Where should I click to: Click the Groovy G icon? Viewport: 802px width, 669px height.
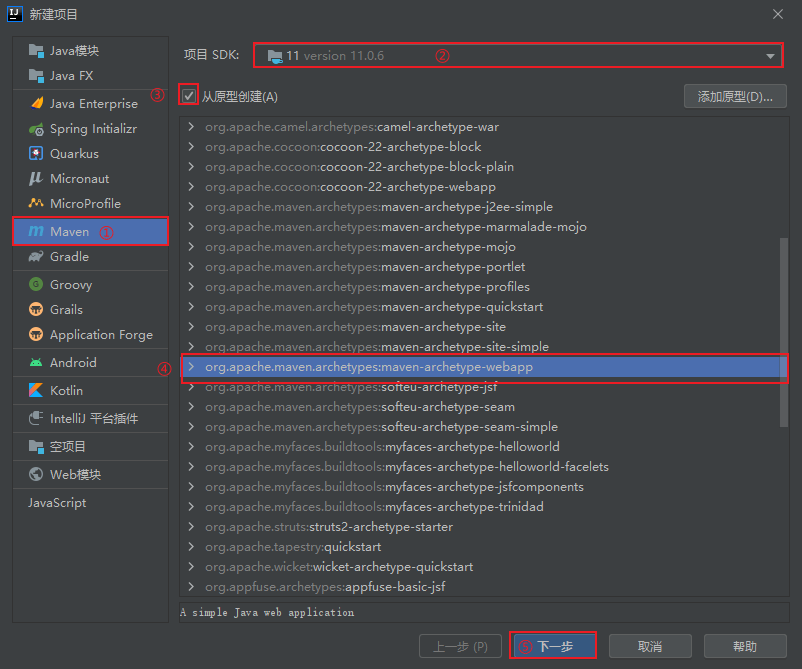(36, 284)
